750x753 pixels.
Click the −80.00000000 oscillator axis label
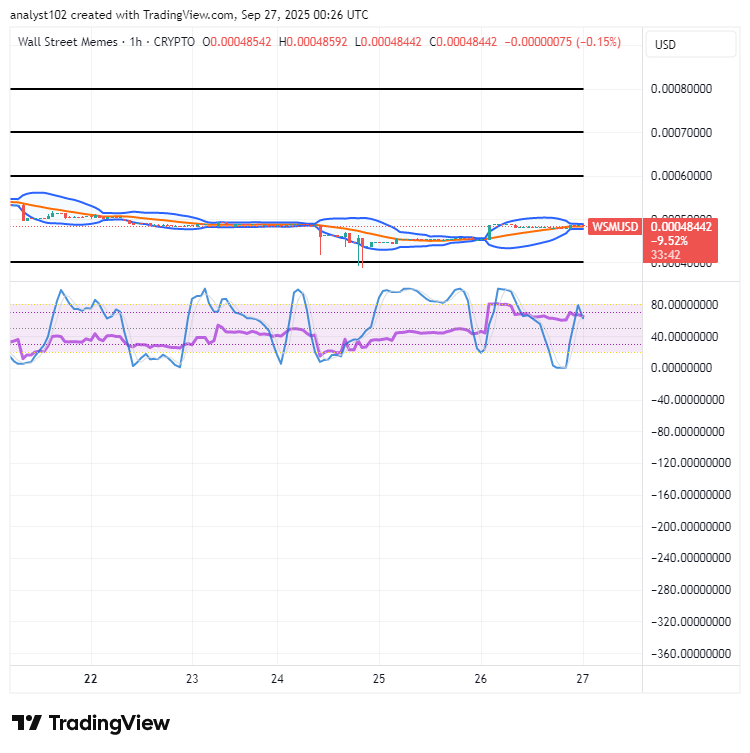688,432
